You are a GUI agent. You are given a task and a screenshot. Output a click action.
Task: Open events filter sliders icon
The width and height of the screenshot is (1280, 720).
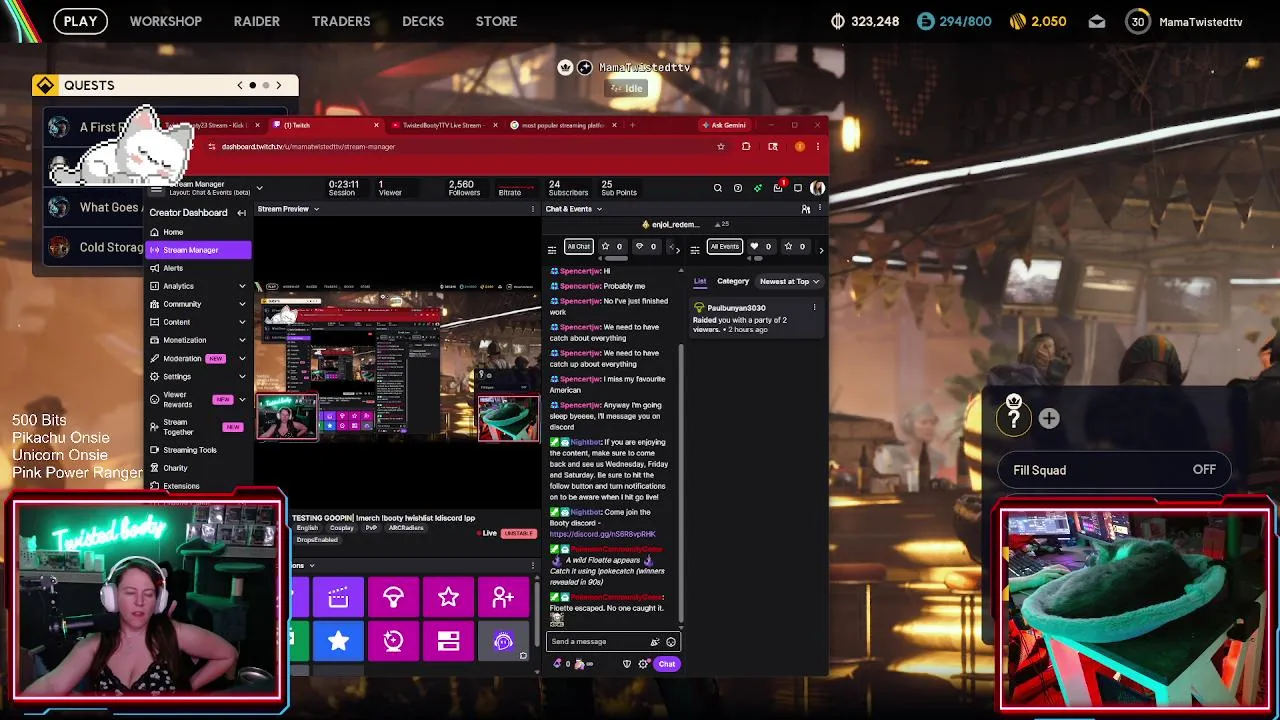click(695, 249)
